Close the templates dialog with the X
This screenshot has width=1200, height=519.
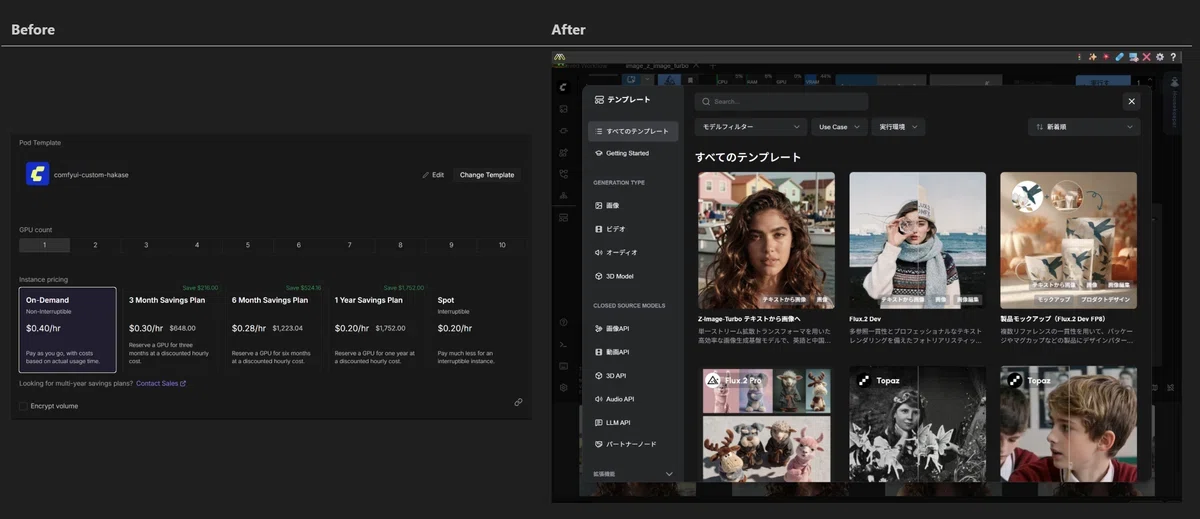click(x=1131, y=101)
